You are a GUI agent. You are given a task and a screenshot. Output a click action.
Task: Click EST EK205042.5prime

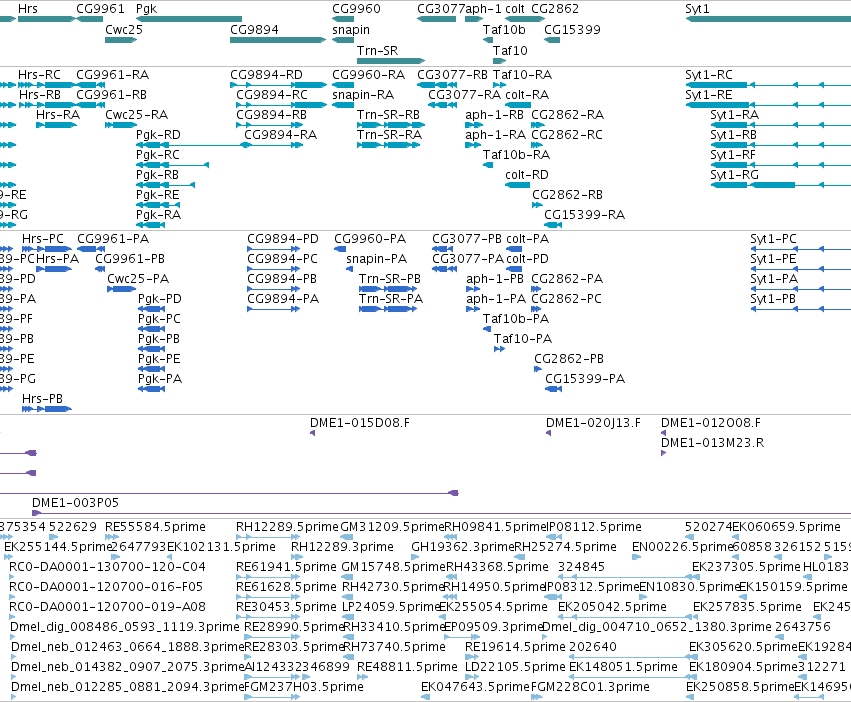click(612, 607)
